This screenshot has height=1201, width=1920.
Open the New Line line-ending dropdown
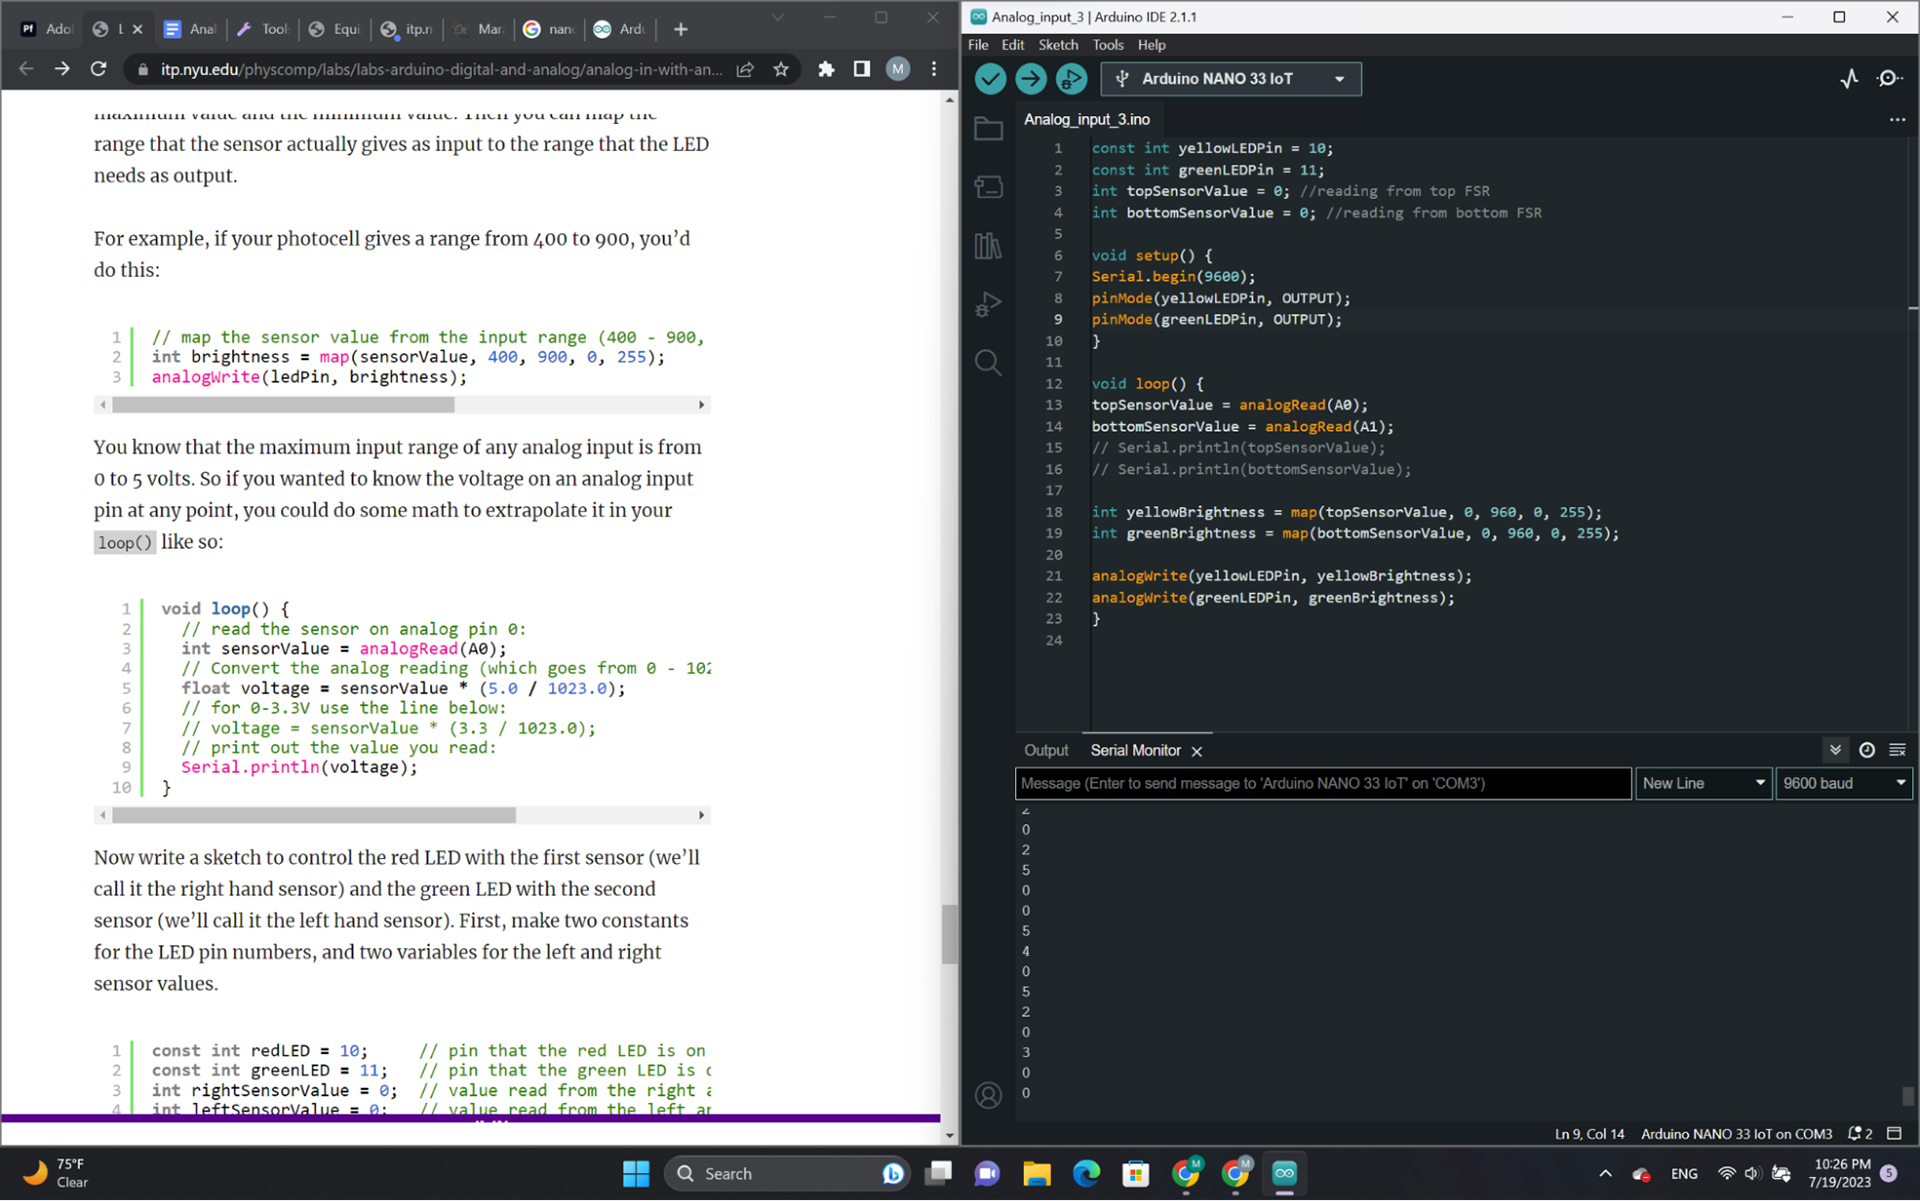[x=1703, y=784]
